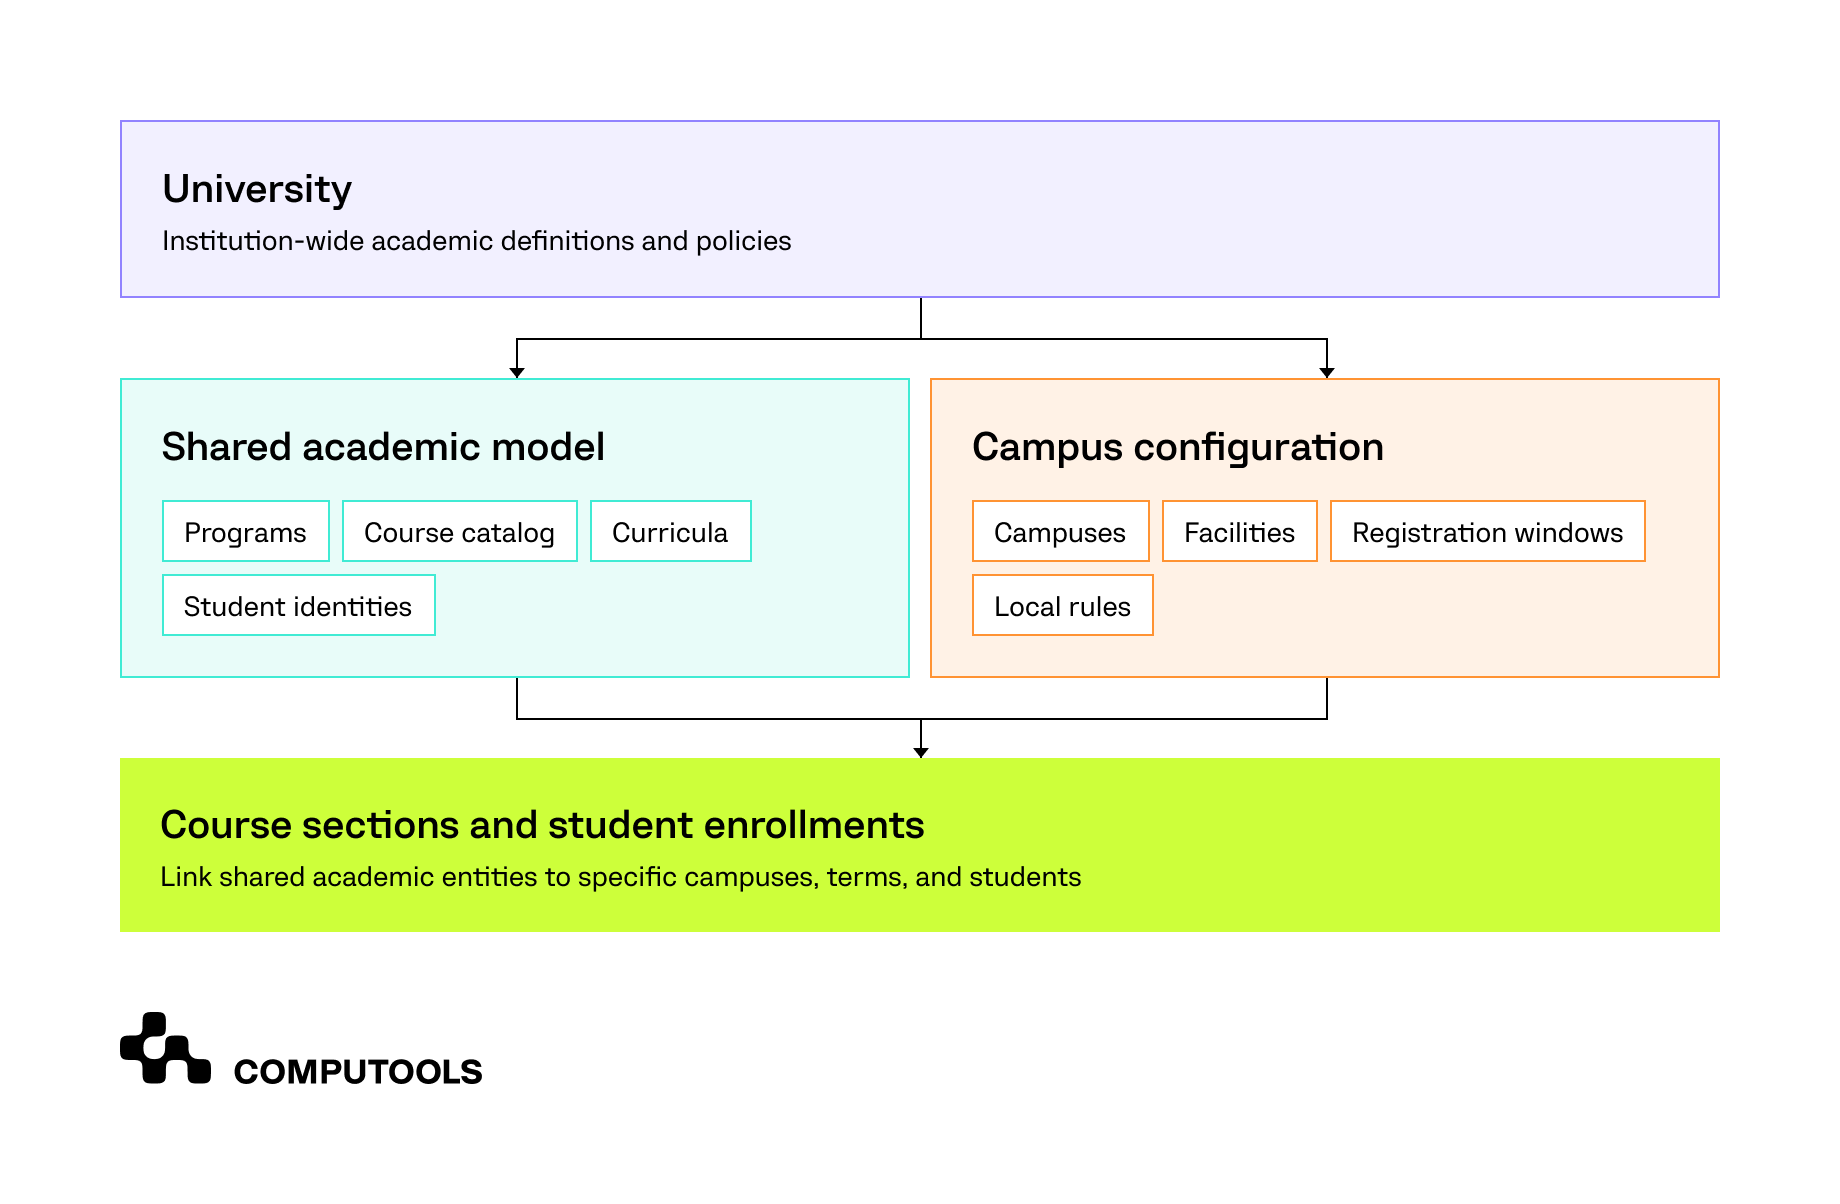Select the Registration windows box
Viewport: 1840px width, 1204px height.
click(1488, 531)
